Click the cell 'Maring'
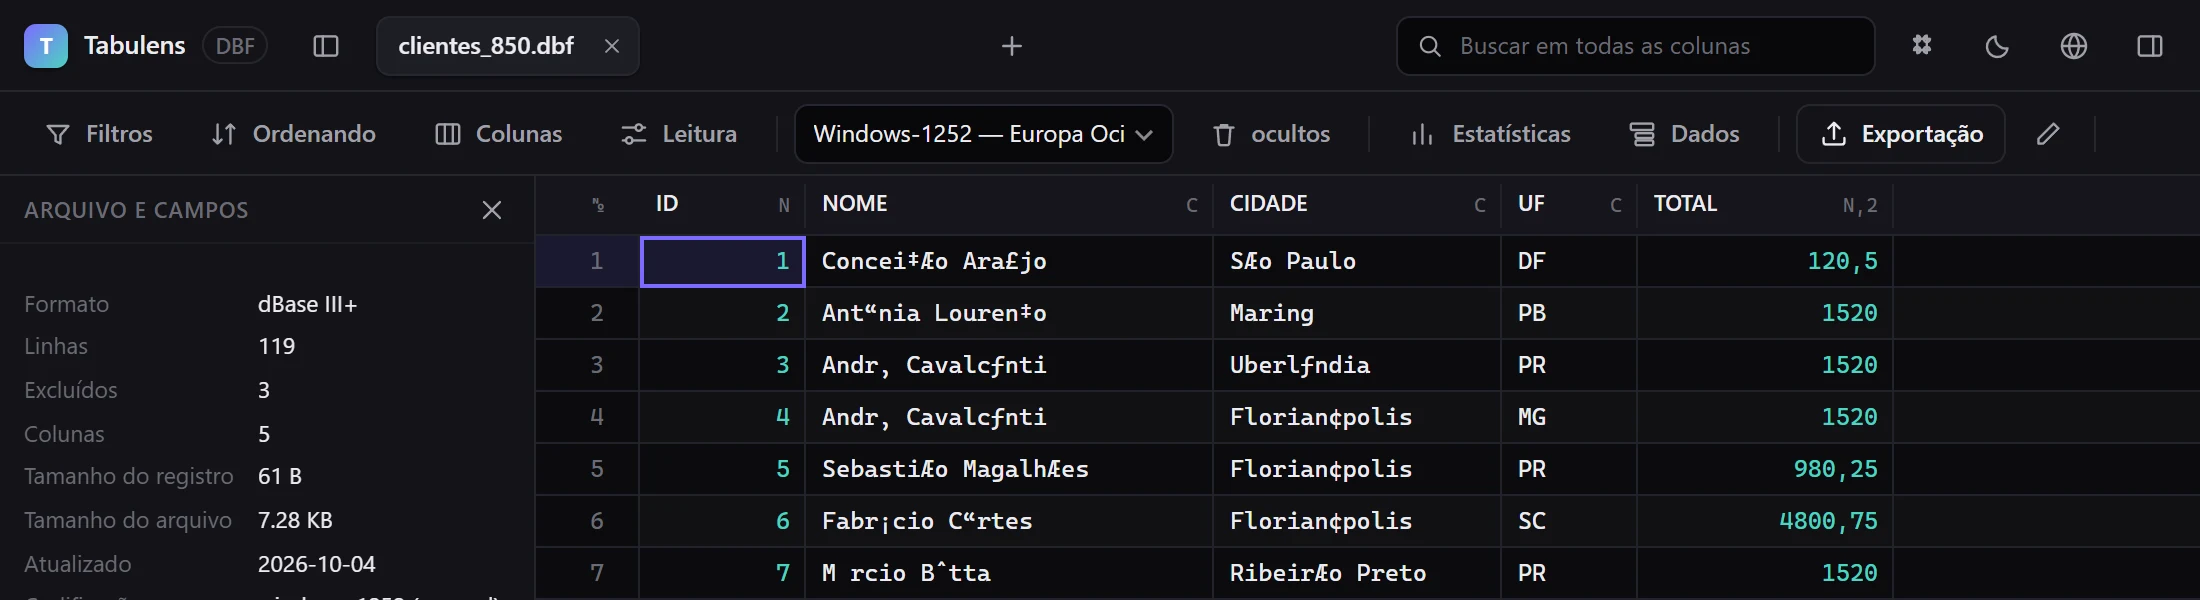2200x600 pixels. point(1358,313)
